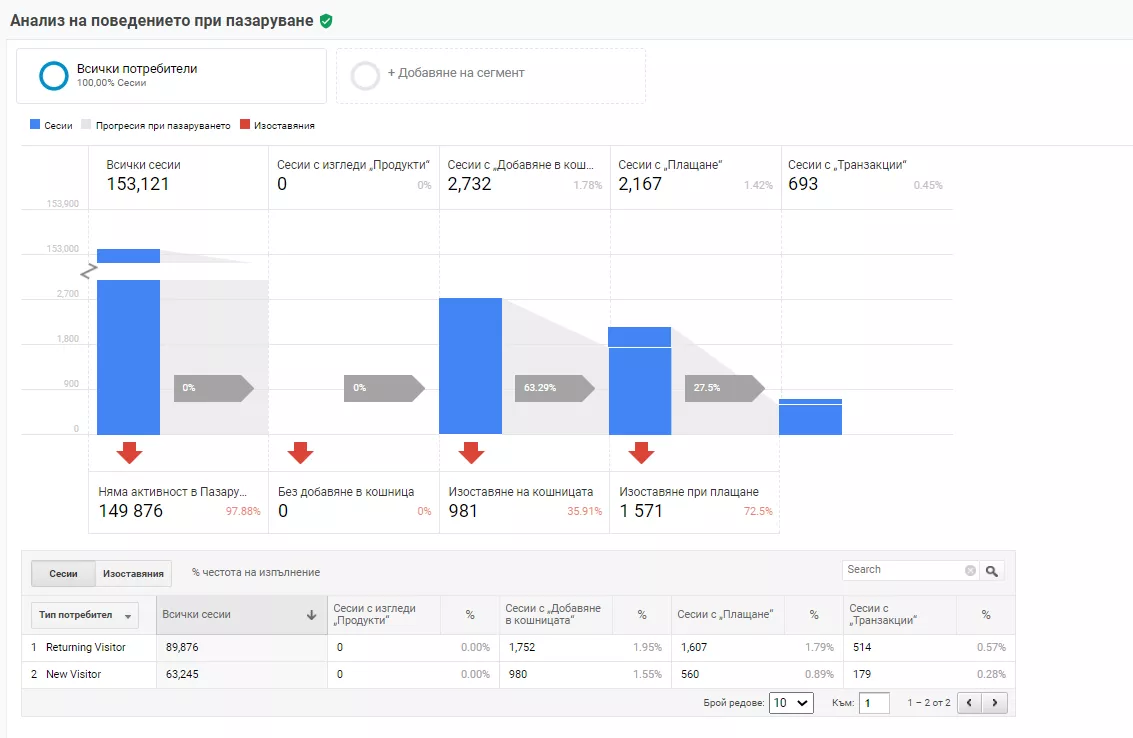Image resolution: width=1133 pixels, height=738 pixels.
Task: Click the Search input field
Action: (903, 570)
